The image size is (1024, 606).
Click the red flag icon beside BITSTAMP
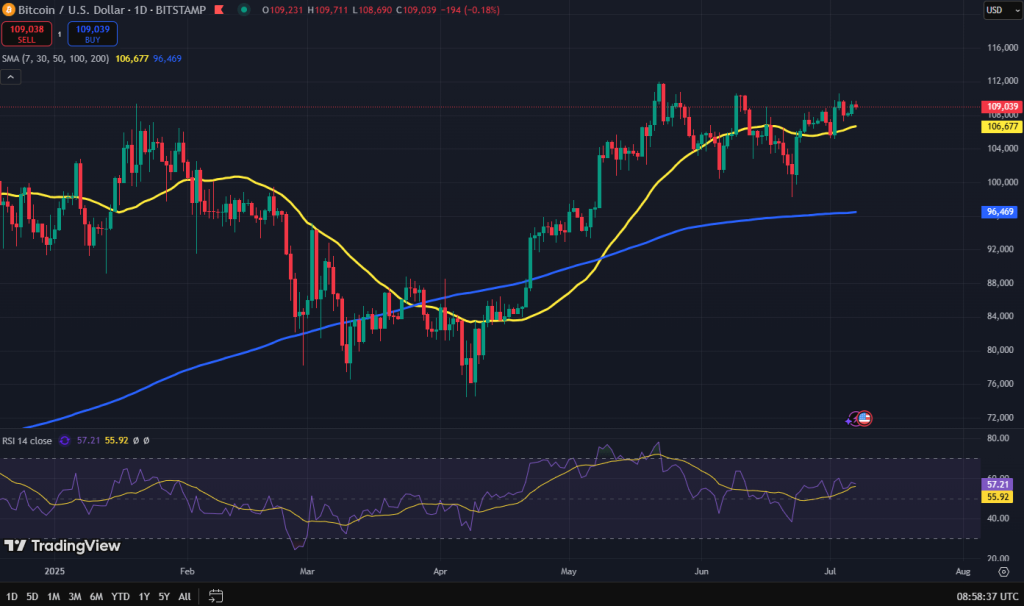point(219,10)
